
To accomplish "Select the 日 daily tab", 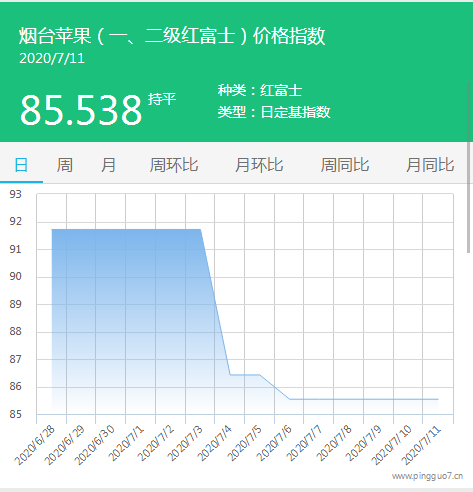I will [x=21, y=165].
